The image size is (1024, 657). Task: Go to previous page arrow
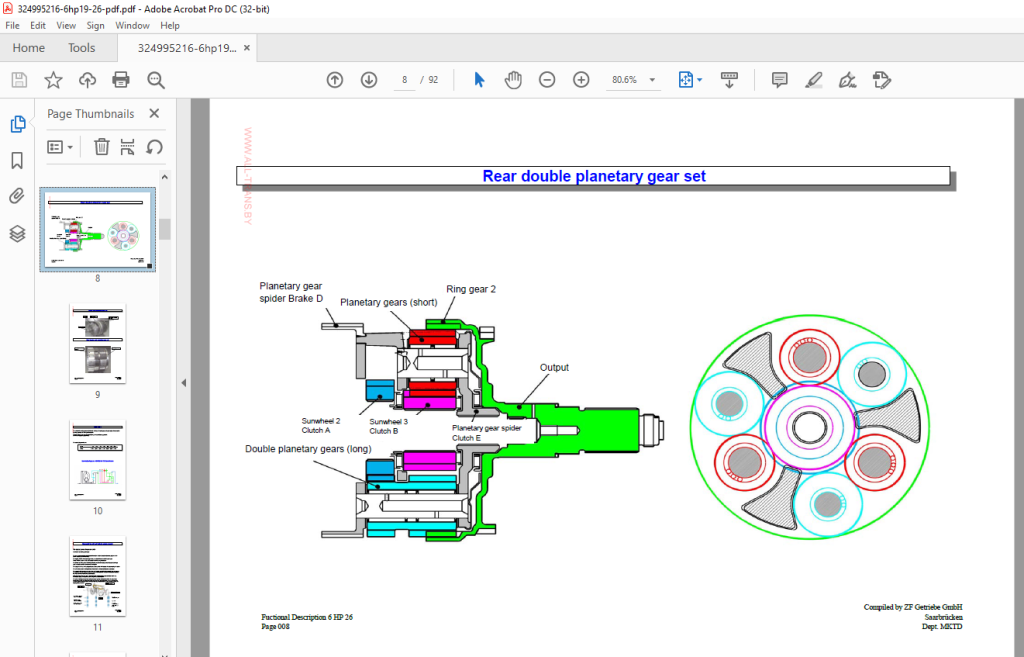(335, 80)
